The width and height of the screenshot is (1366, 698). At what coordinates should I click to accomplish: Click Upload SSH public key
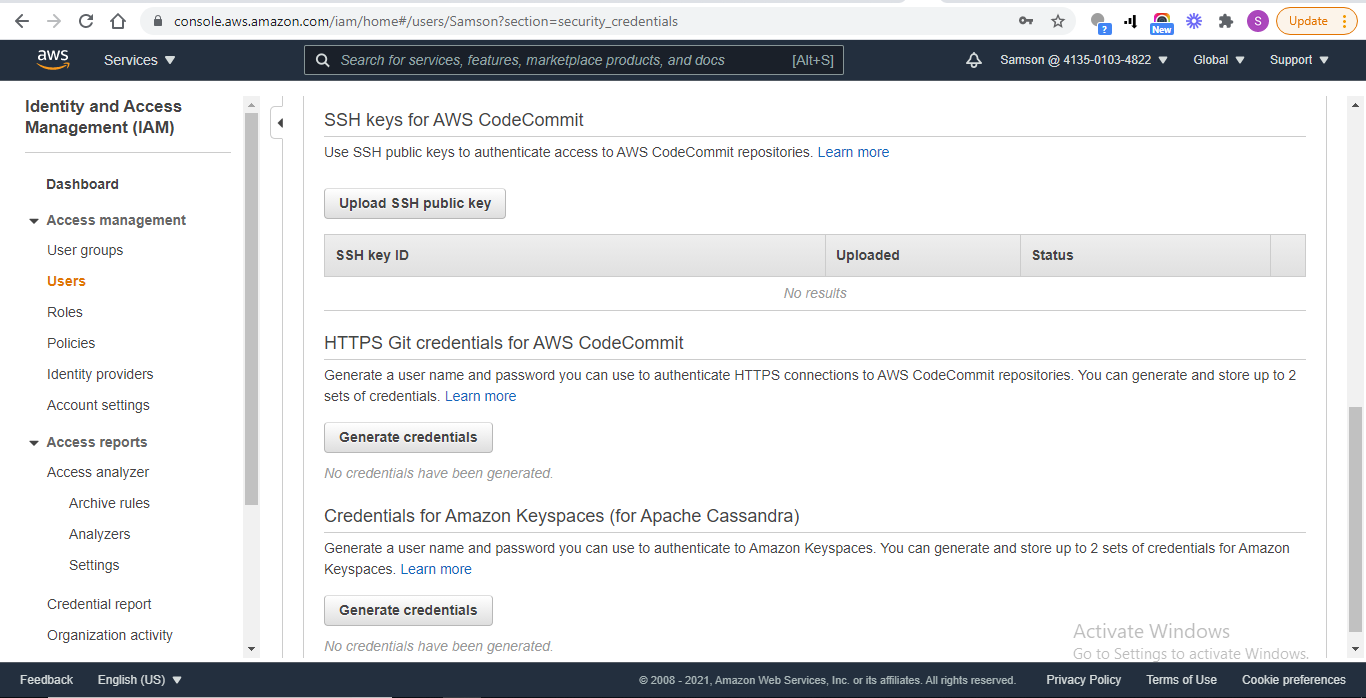point(414,203)
